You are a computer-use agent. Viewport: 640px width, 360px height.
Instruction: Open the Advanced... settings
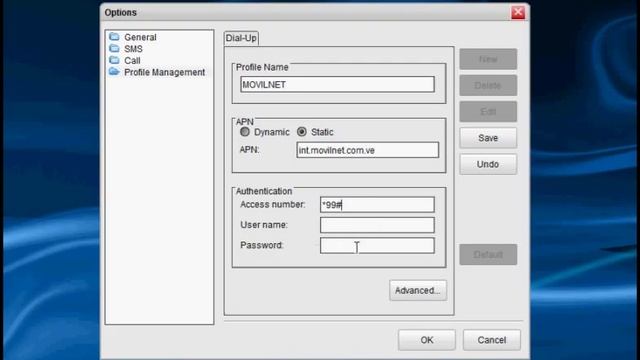coord(418,290)
